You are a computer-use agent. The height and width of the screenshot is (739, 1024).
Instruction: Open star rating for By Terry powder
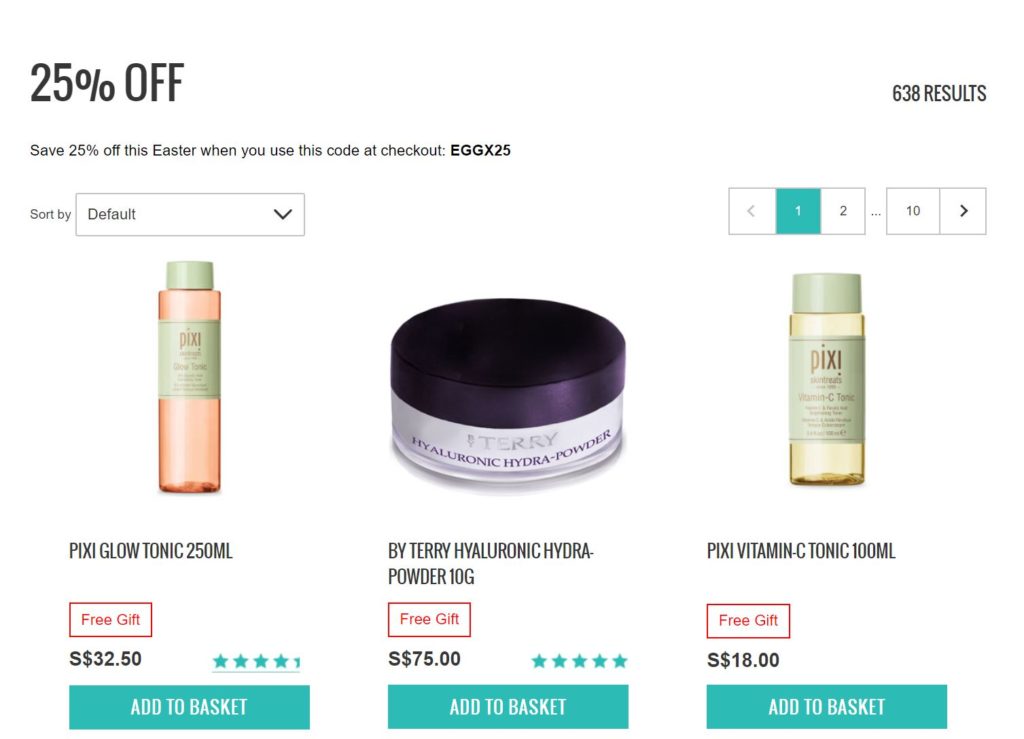tap(579, 661)
